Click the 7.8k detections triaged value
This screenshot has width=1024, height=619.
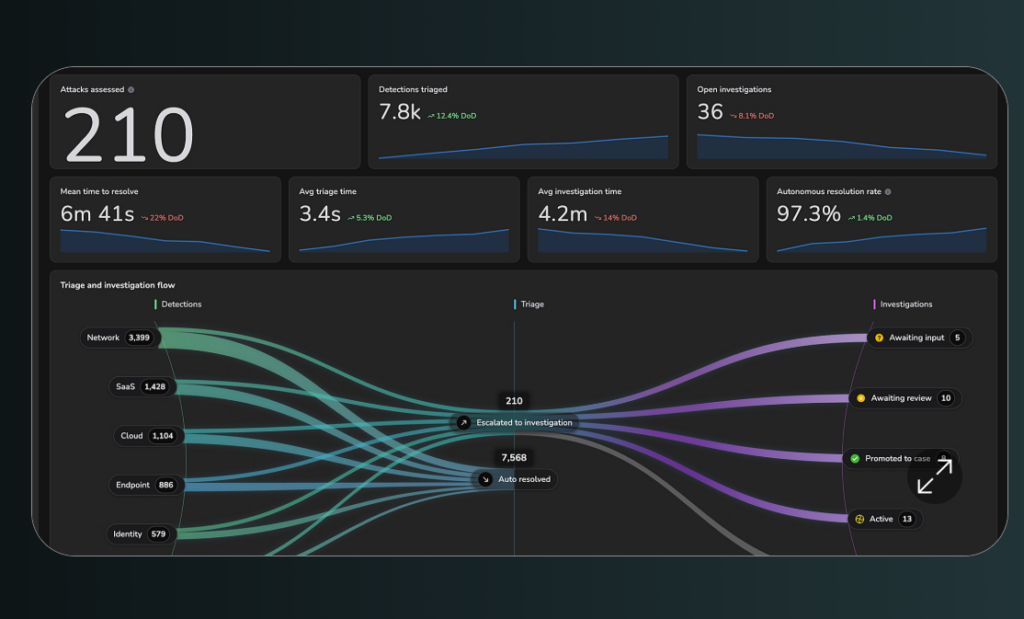[400, 112]
